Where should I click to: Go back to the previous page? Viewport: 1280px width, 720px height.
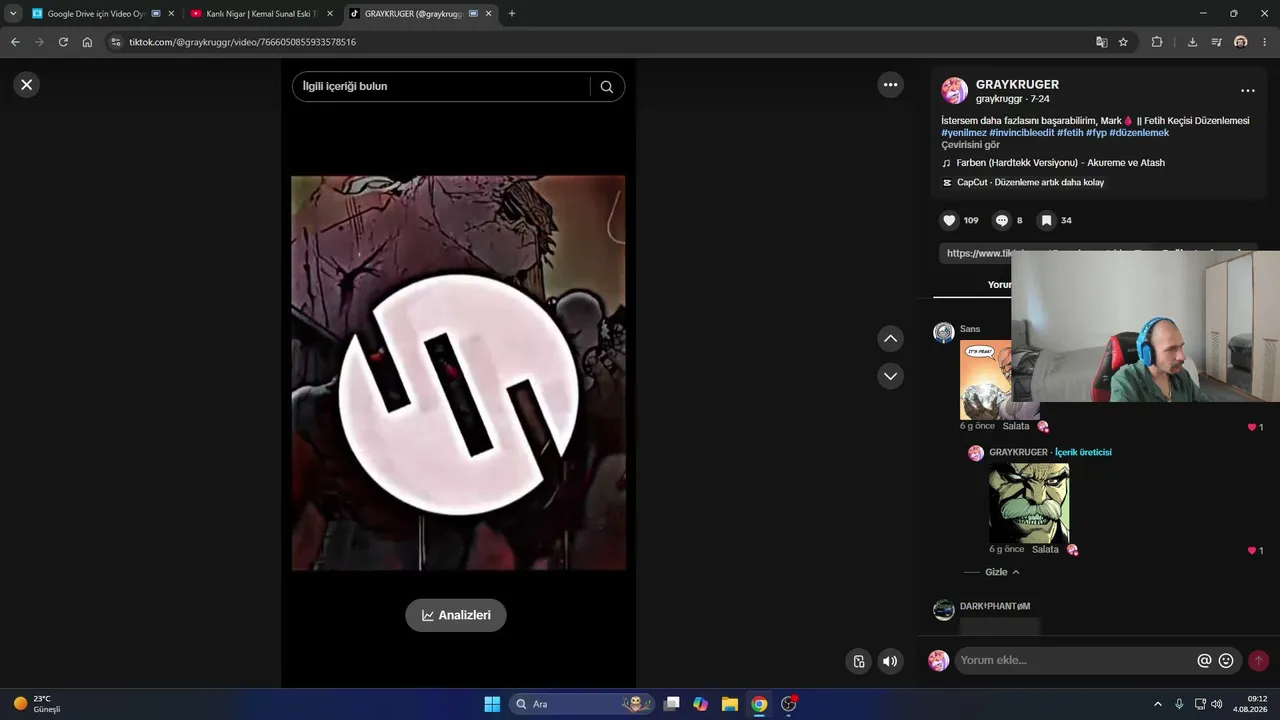tap(15, 42)
